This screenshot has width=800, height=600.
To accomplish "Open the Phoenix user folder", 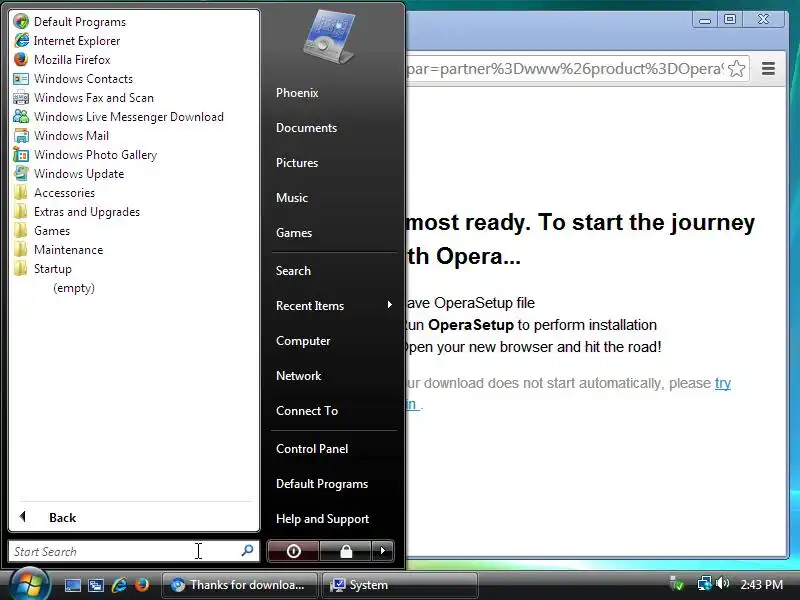I will pos(297,93).
